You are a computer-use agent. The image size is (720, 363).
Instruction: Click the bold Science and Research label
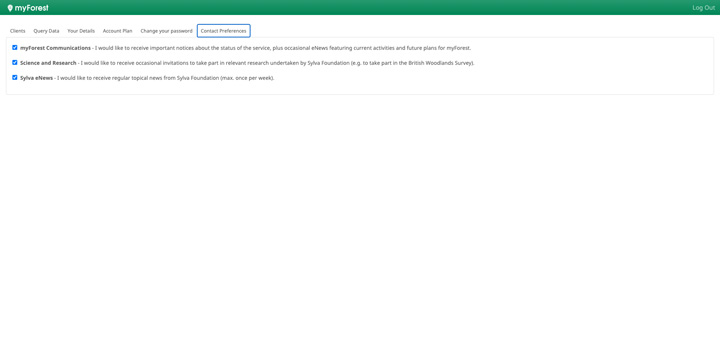[x=48, y=63]
